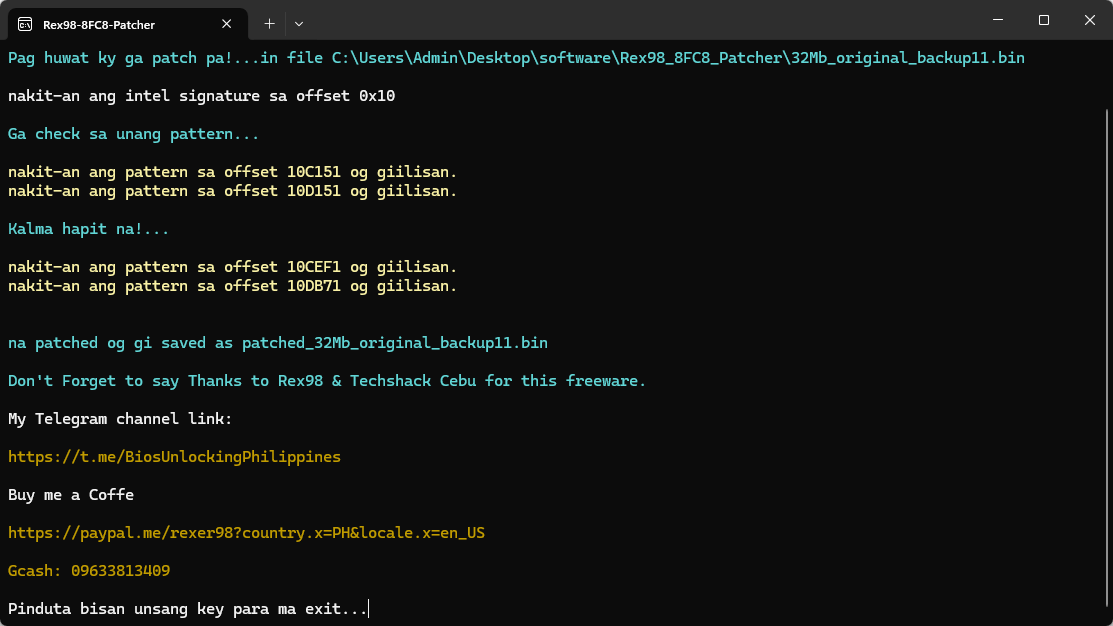Open a new tab with plus button
The width and height of the screenshot is (1113, 626).
click(269, 23)
